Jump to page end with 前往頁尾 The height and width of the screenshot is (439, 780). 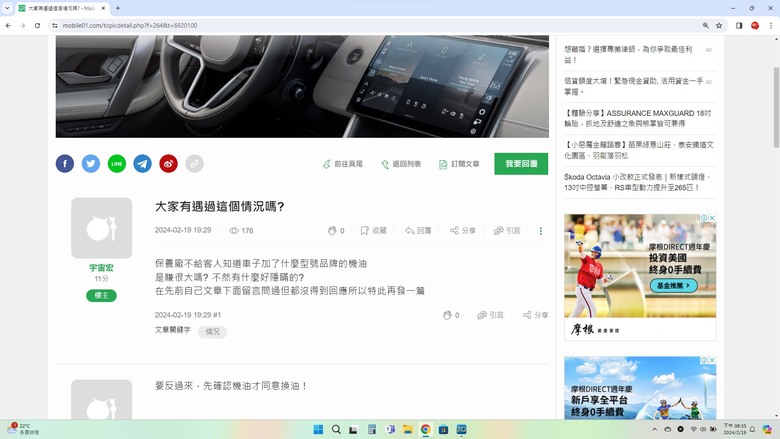tap(343, 164)
